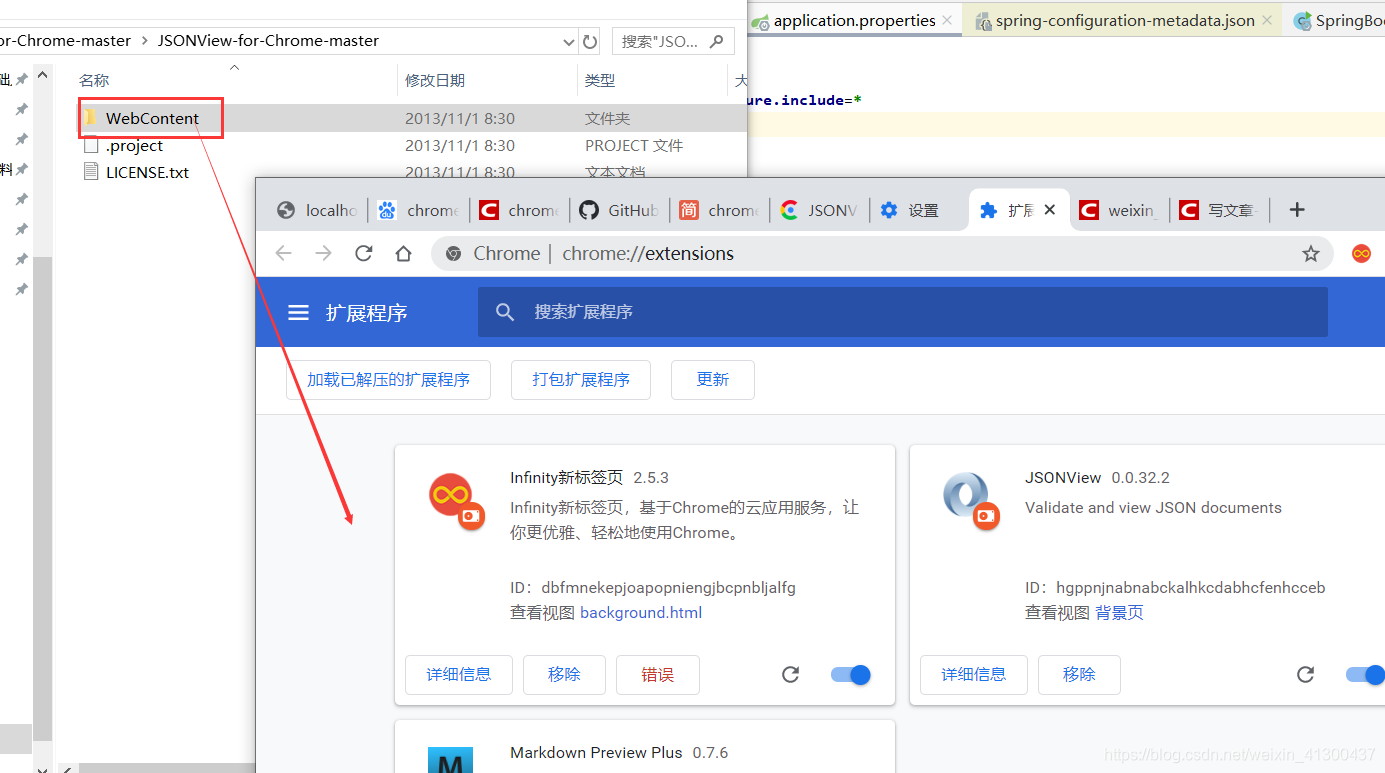The height and width of the screenshot is (773, 1385).
Task: Click the Explorer search box
Action: [672, 41]
